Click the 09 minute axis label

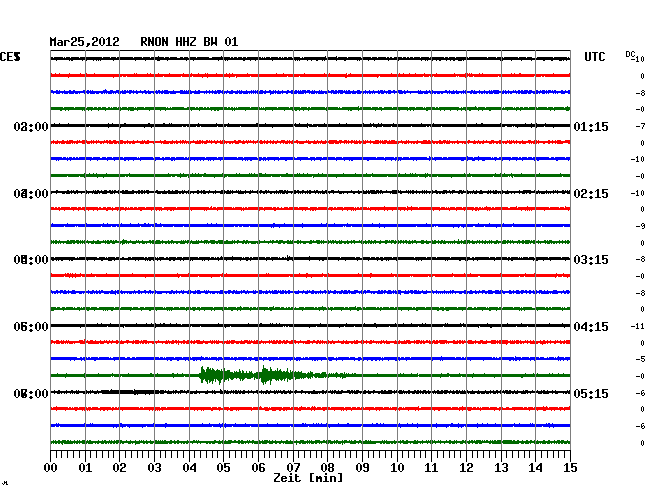coord(362,468)
